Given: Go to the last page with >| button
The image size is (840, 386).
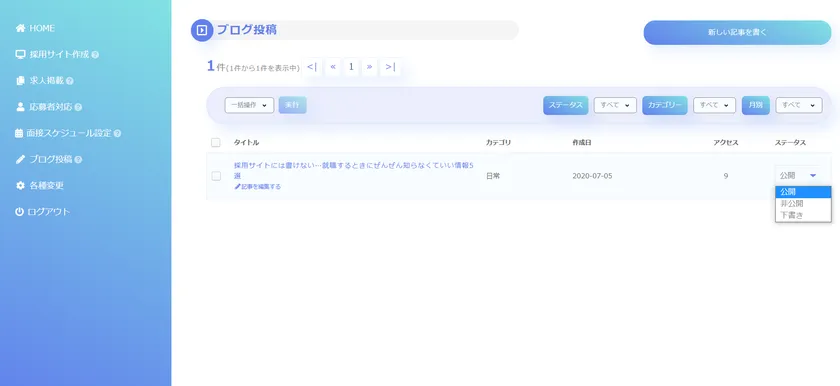Looking at the screenshot, I should point(391,67).
